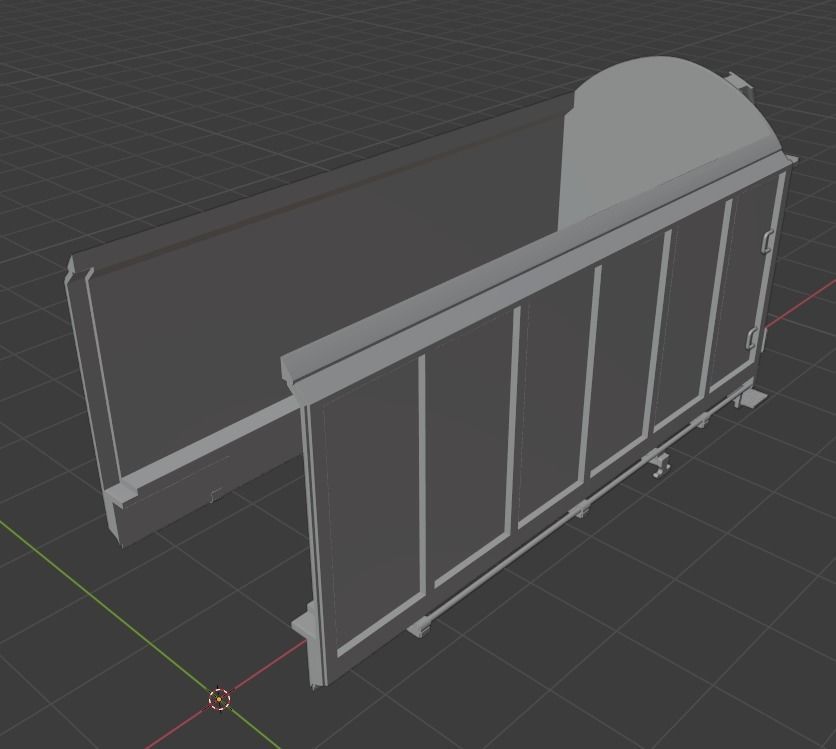
Task: Select the lower door handle on the side wall
Action: (x=751, y=339)
